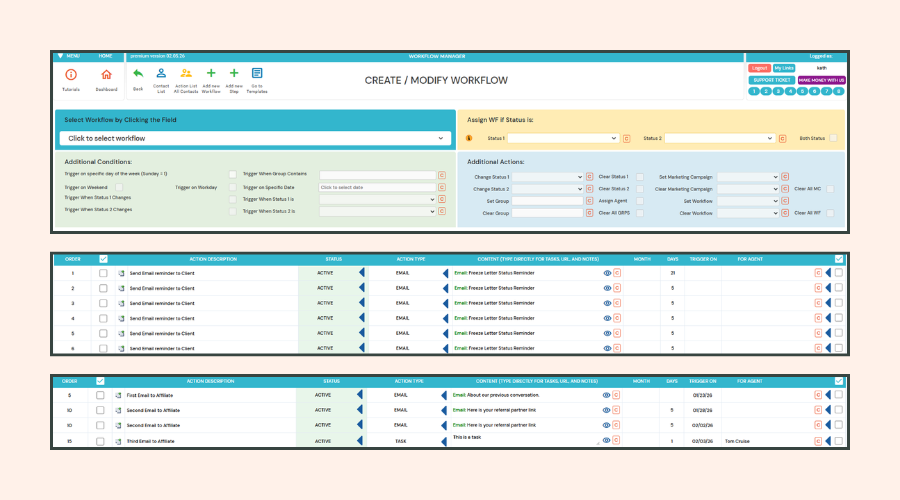
Task: Clear Trigger on Specific Date with C icon
Action: 442,187
